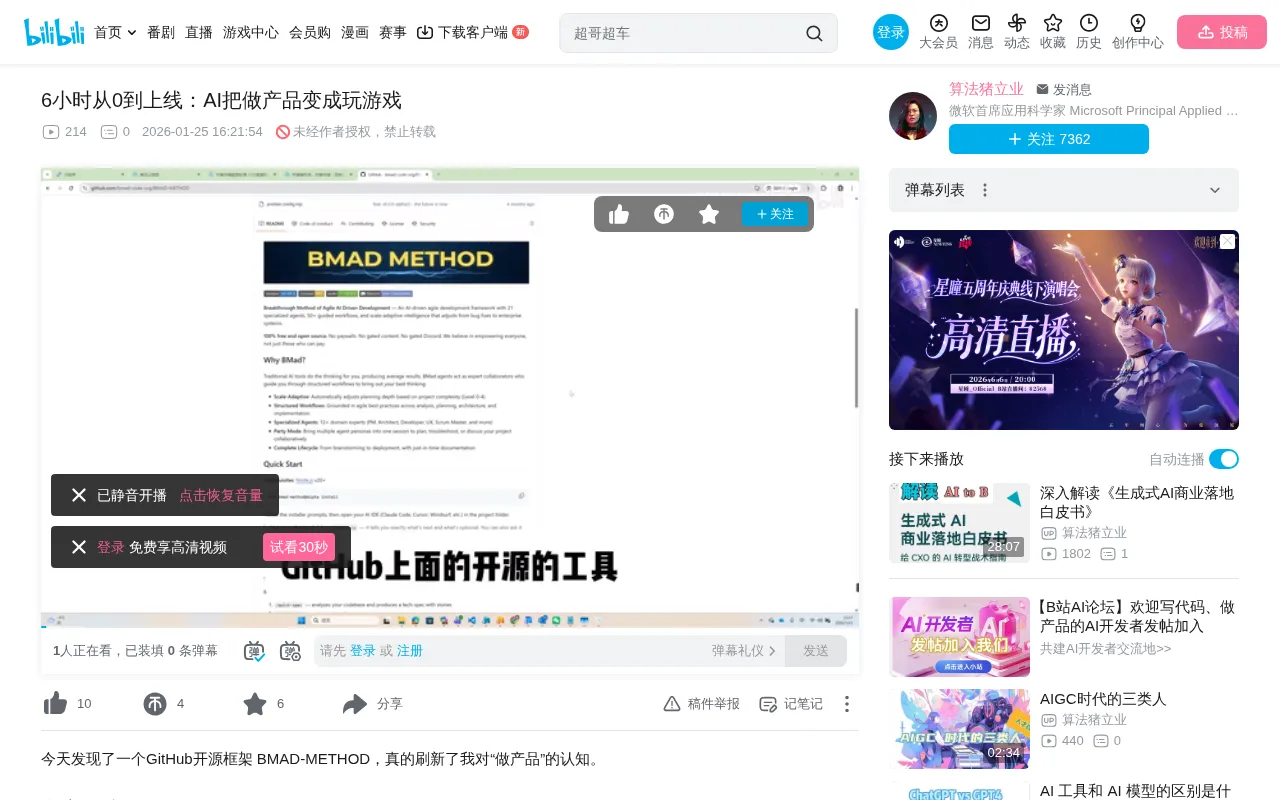Click inside the 超哥超车 search field

[x=685, y=33]
